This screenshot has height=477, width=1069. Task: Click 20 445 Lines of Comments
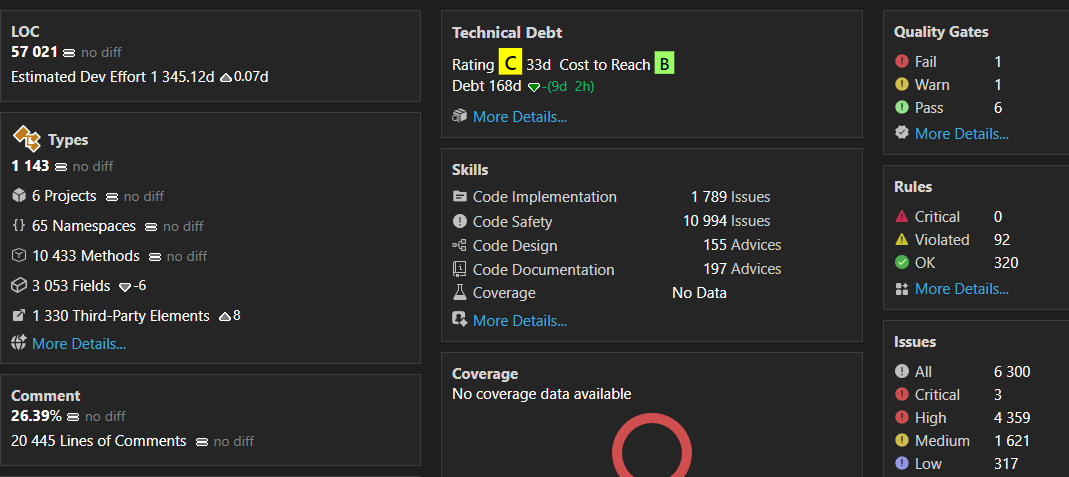coord(99,441)
